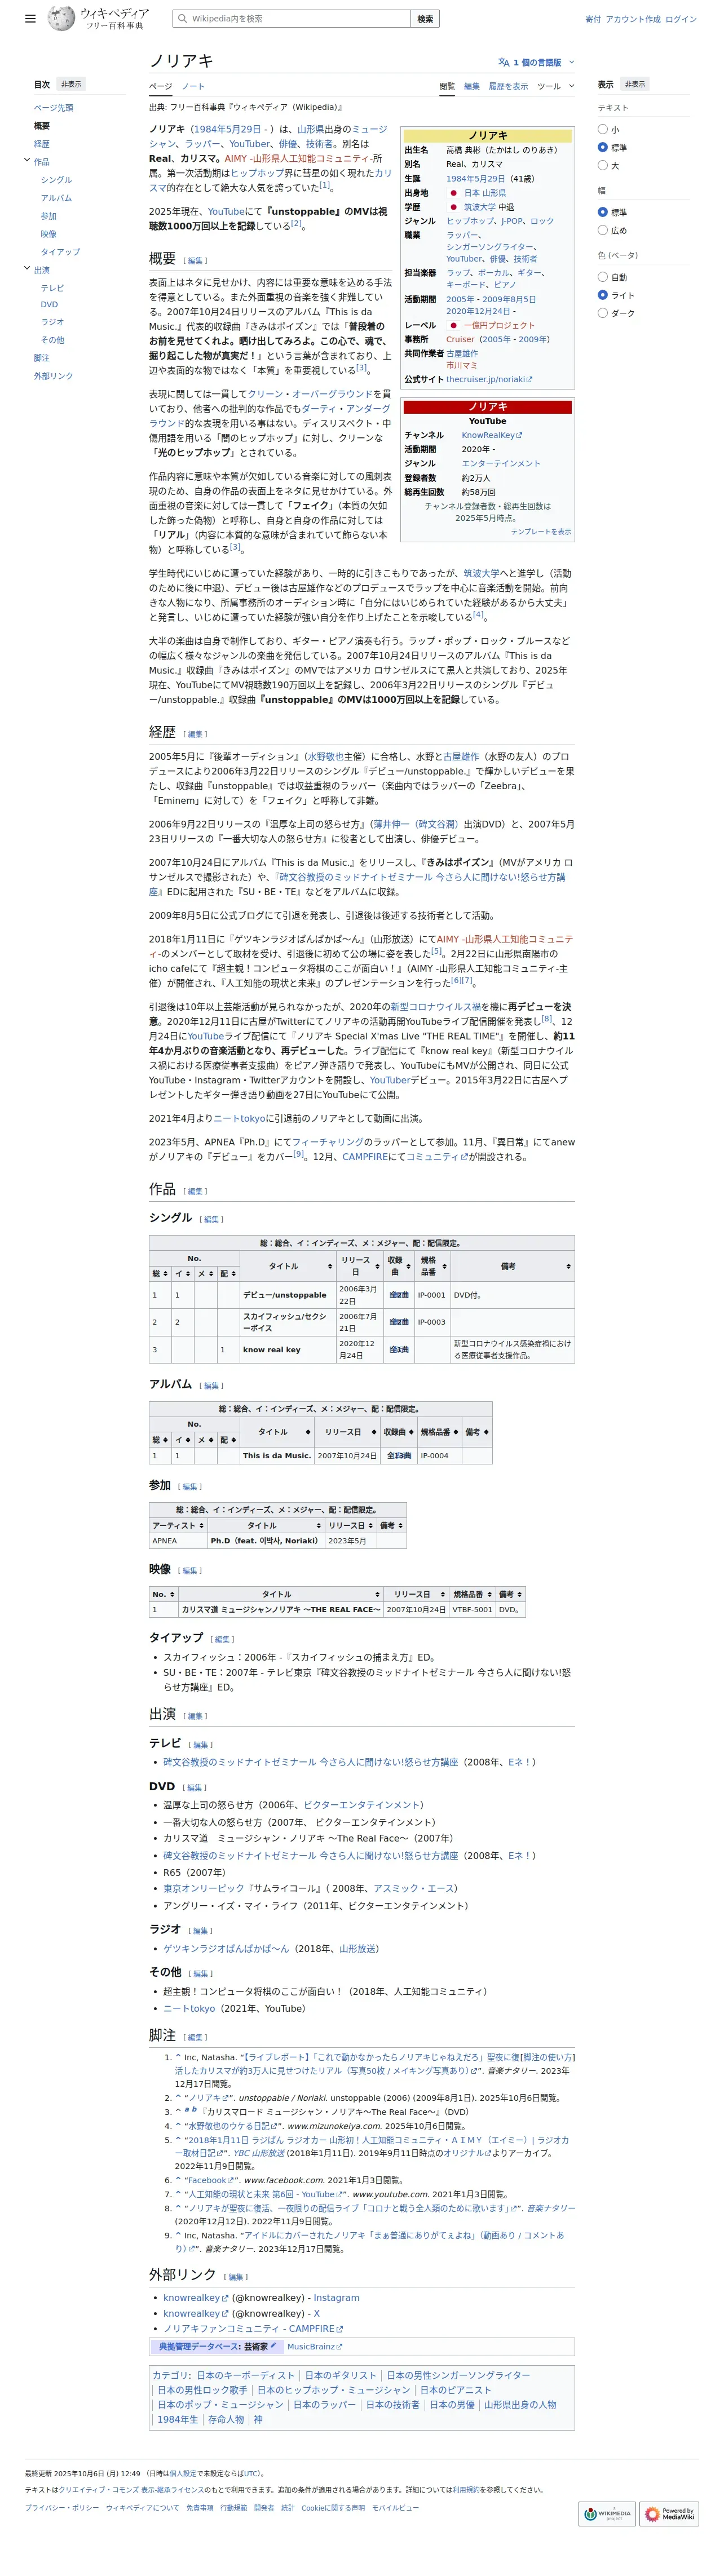Open the 履歴を表示 tab
This screenshot has height=2576, width=724.
508,86
